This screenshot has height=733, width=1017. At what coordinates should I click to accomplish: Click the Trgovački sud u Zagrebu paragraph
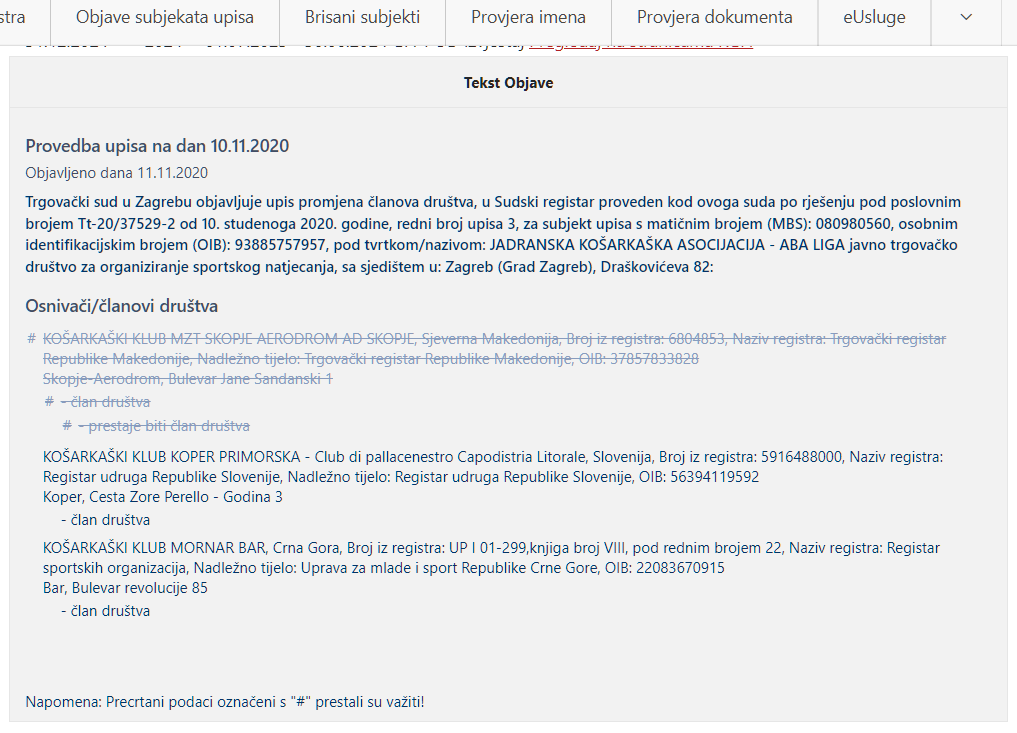(493, 235)
